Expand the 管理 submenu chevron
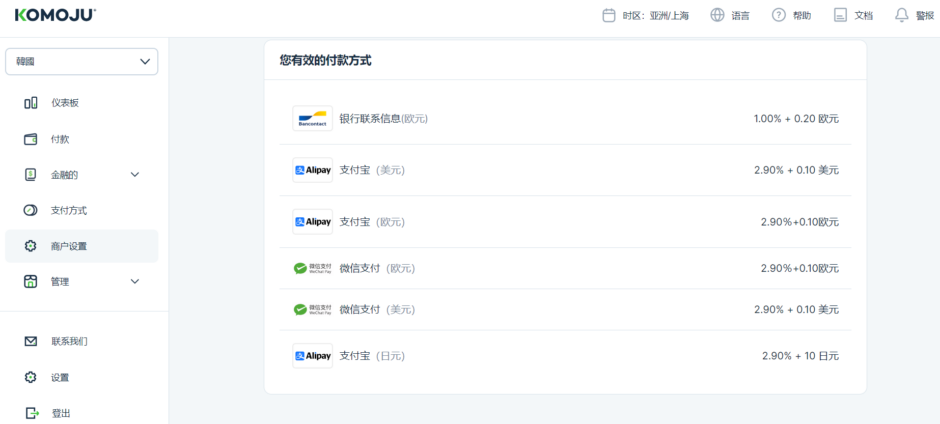Screen dimensions: 940x424 135,282
